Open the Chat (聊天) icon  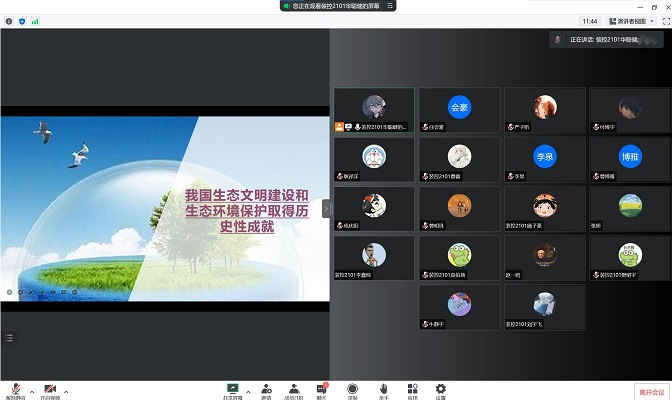[322, 389]
